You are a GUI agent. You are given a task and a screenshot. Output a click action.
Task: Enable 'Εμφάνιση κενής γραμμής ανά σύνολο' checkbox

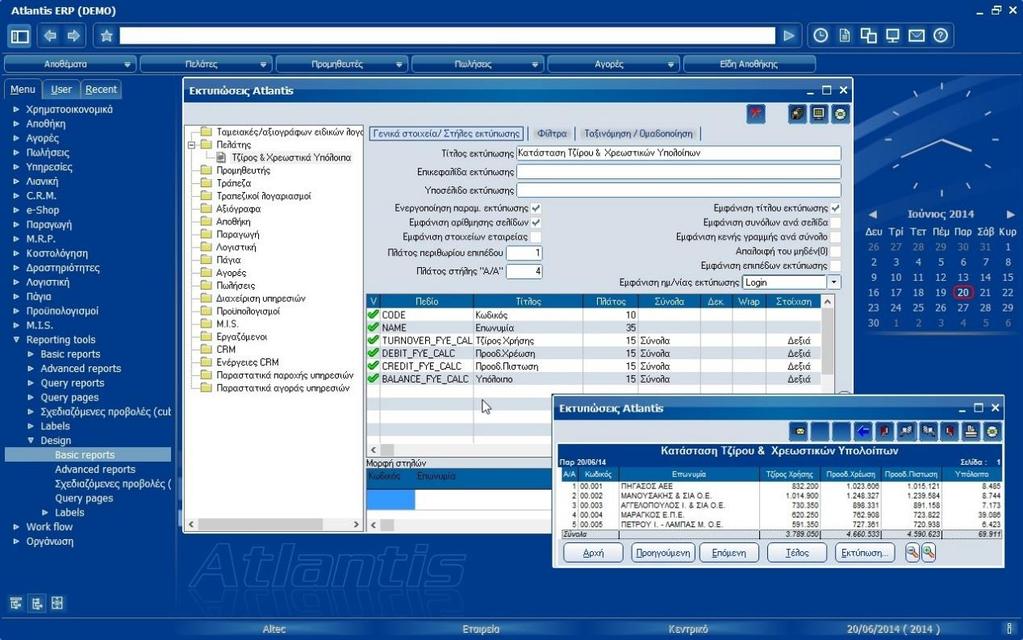click(x=835, y=237)
